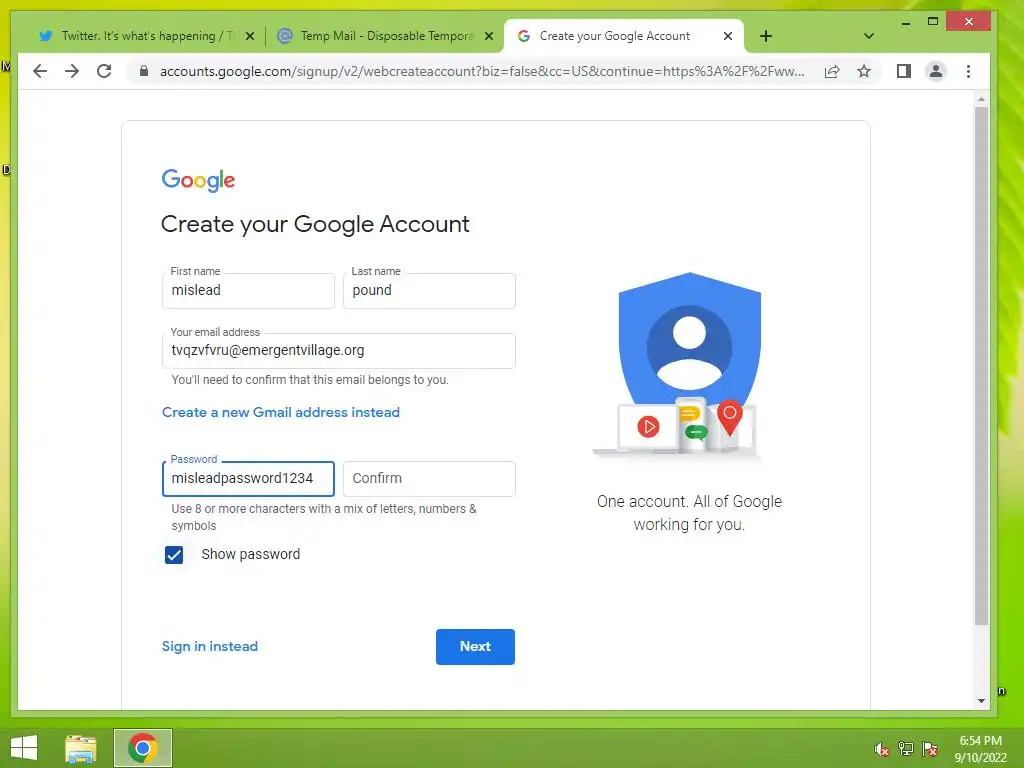Image resolution: width=1024 pixels, height=768 pixels.
Task: Click text 'One account. All of Google'
Action: click(689, 502)
